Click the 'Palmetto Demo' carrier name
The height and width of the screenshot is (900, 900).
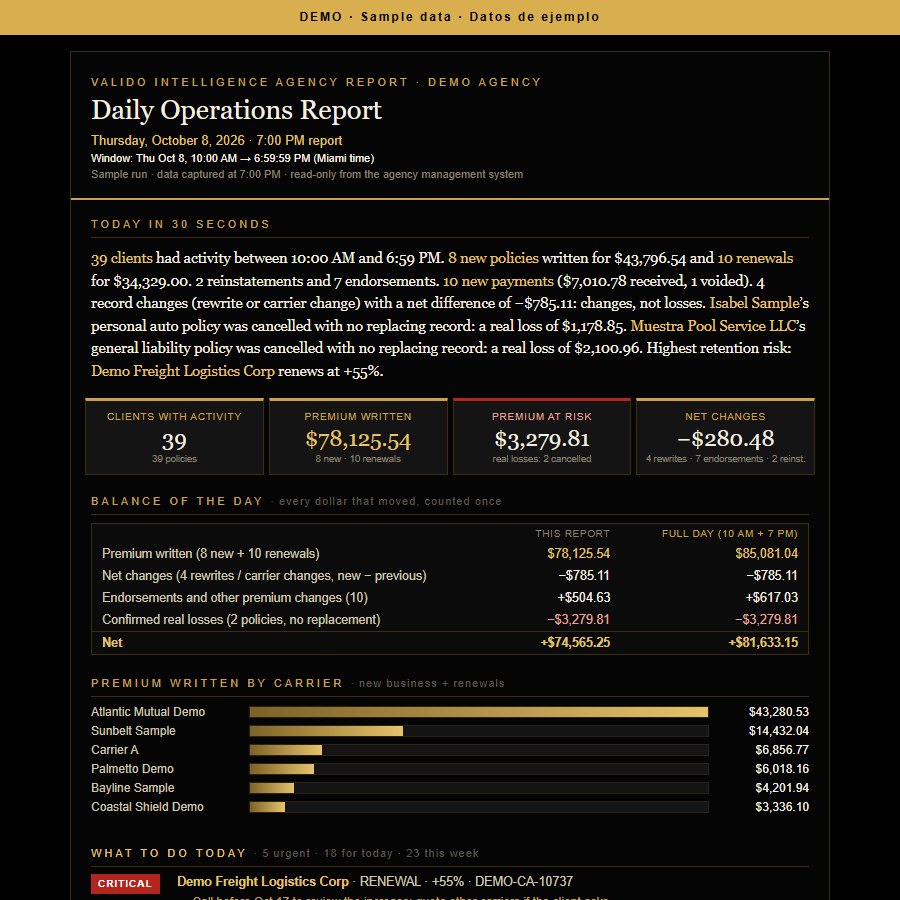point(132,769)
